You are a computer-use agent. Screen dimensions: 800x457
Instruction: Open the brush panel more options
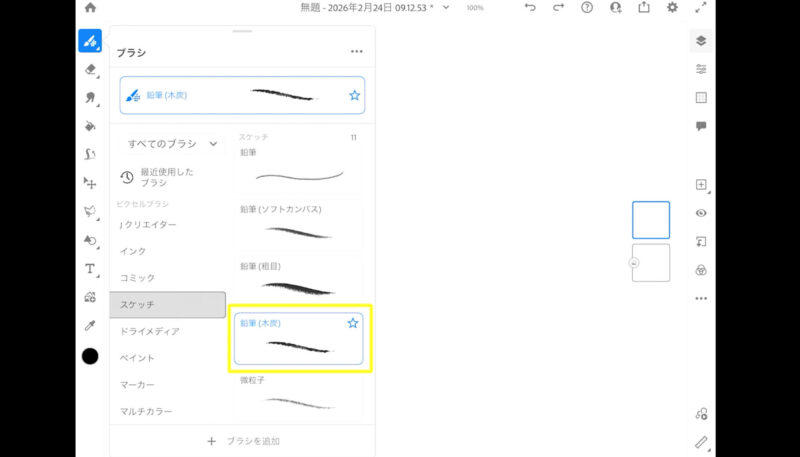click(357, 52)
